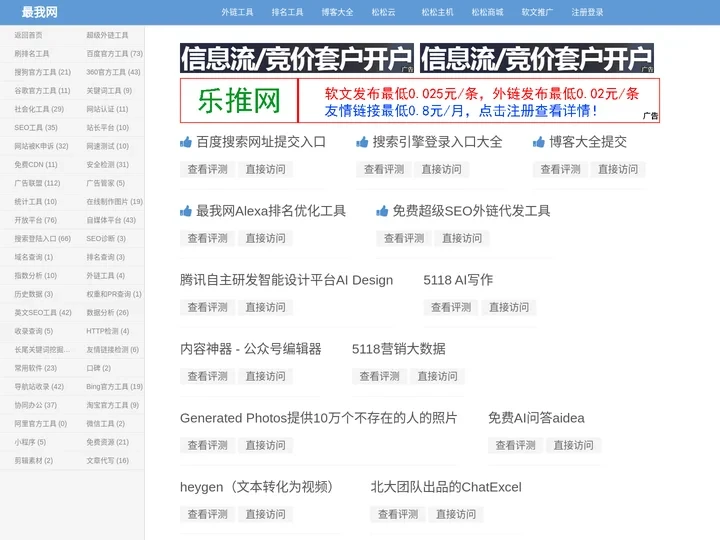Click 查看评测 under 搜索引擎登录入口大全
This screenshot has height=540, width=720.
[384, 169]
